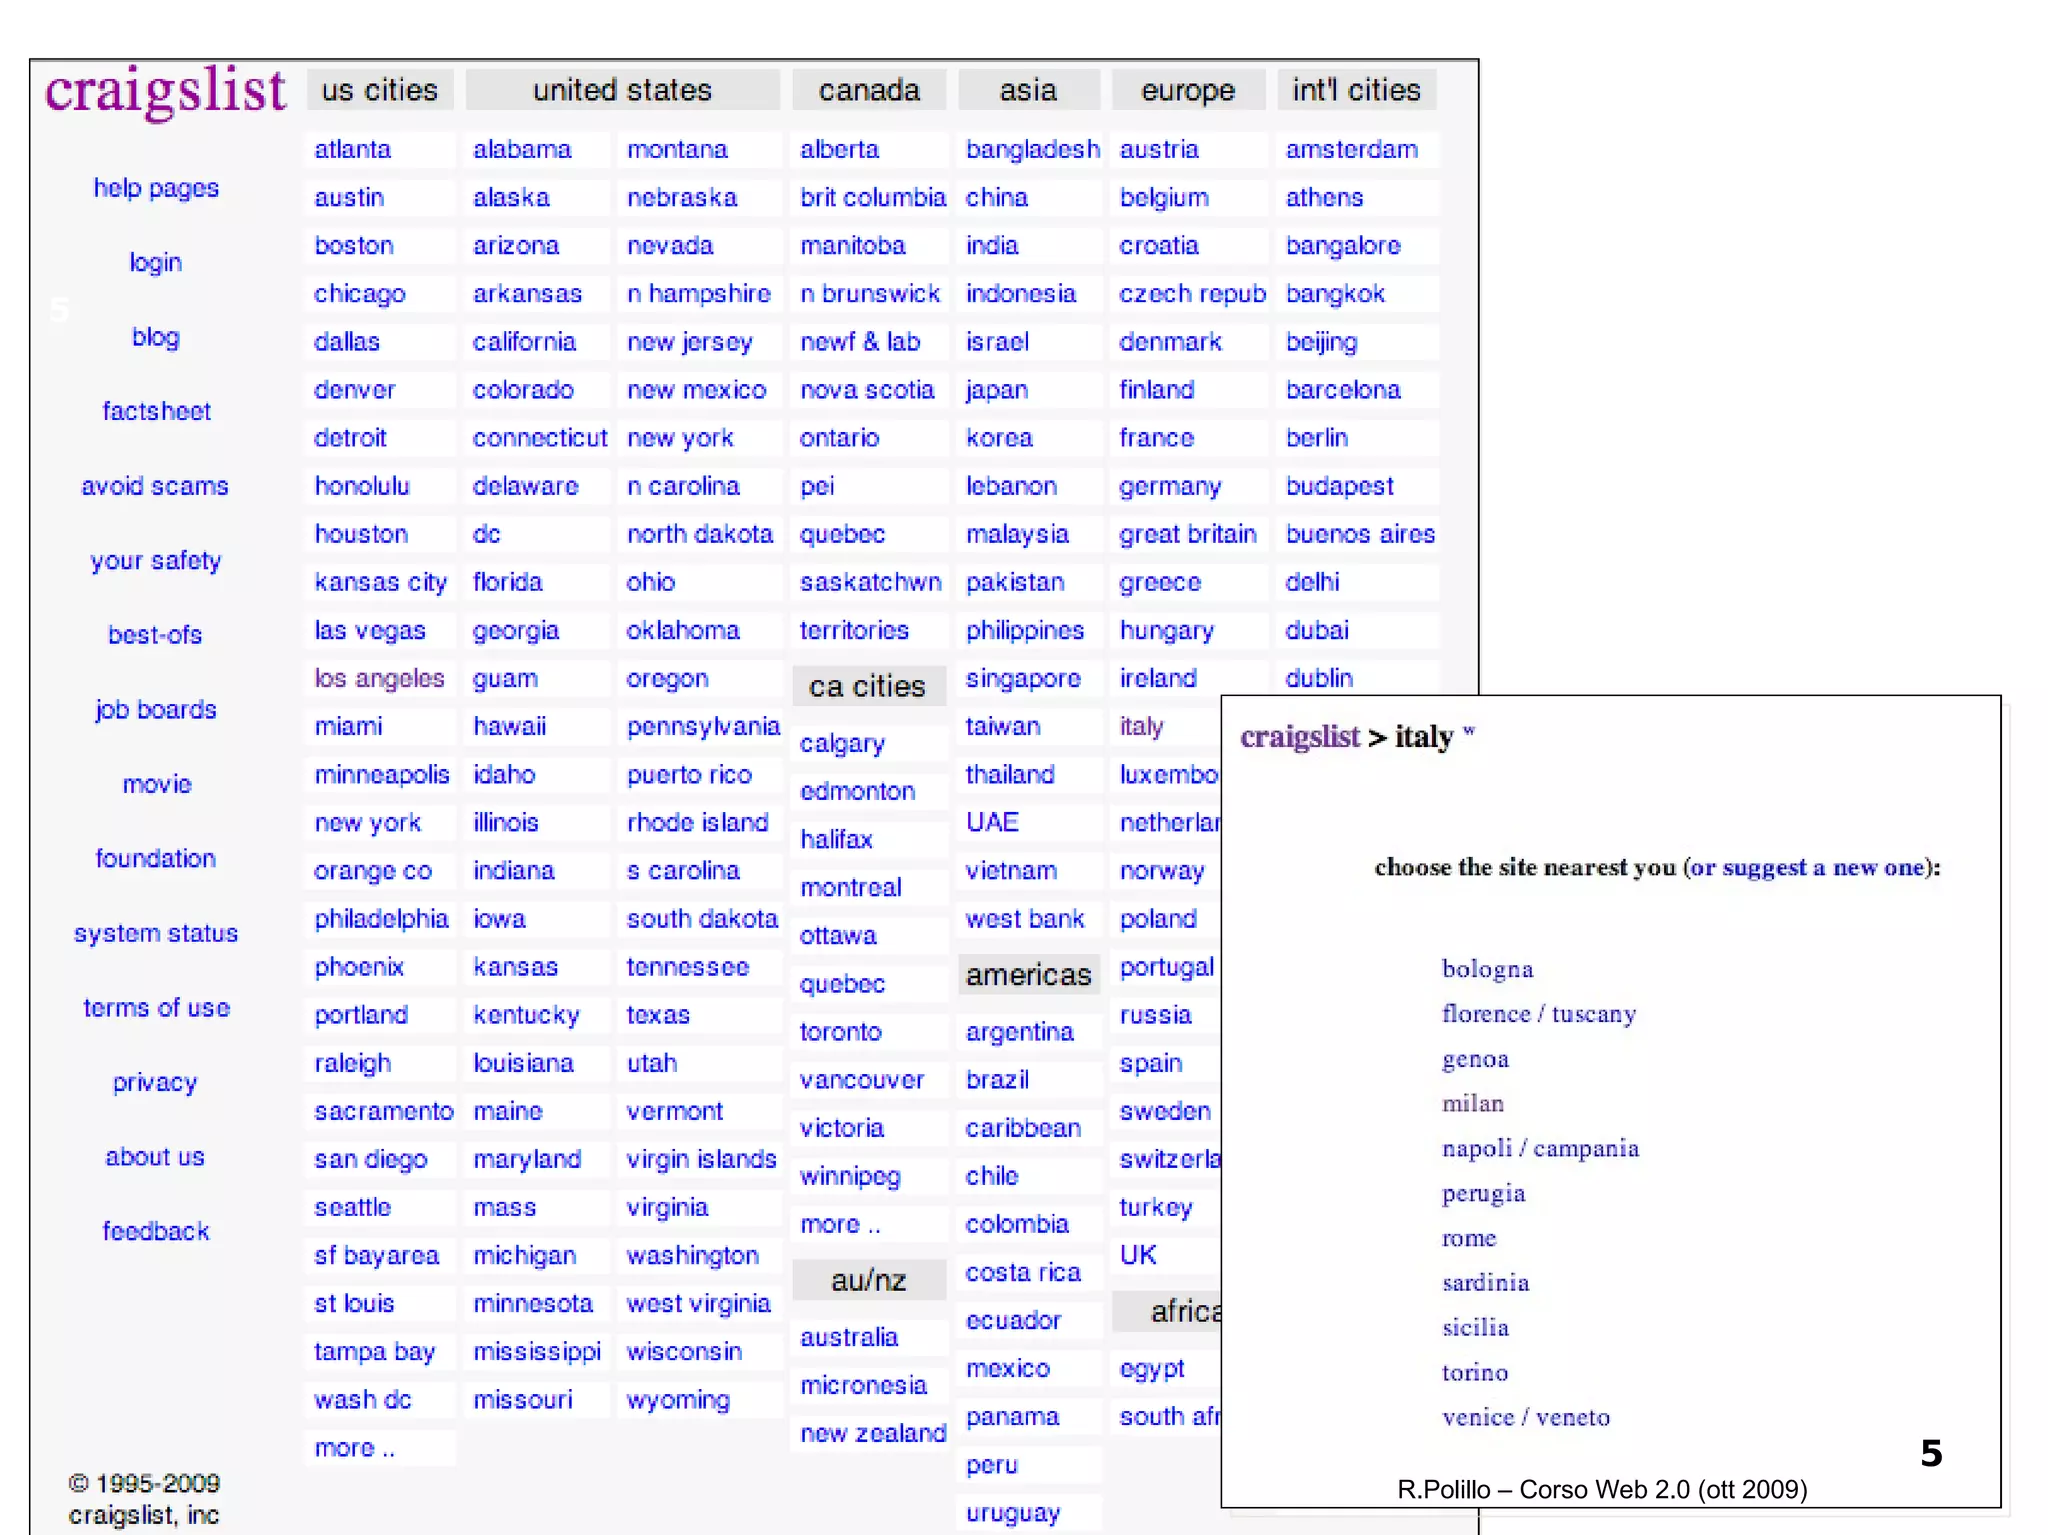The width and height of the screenshot is (2048, 1535).
Task: Choose torino site
Action: (x=1474, y=1373)
